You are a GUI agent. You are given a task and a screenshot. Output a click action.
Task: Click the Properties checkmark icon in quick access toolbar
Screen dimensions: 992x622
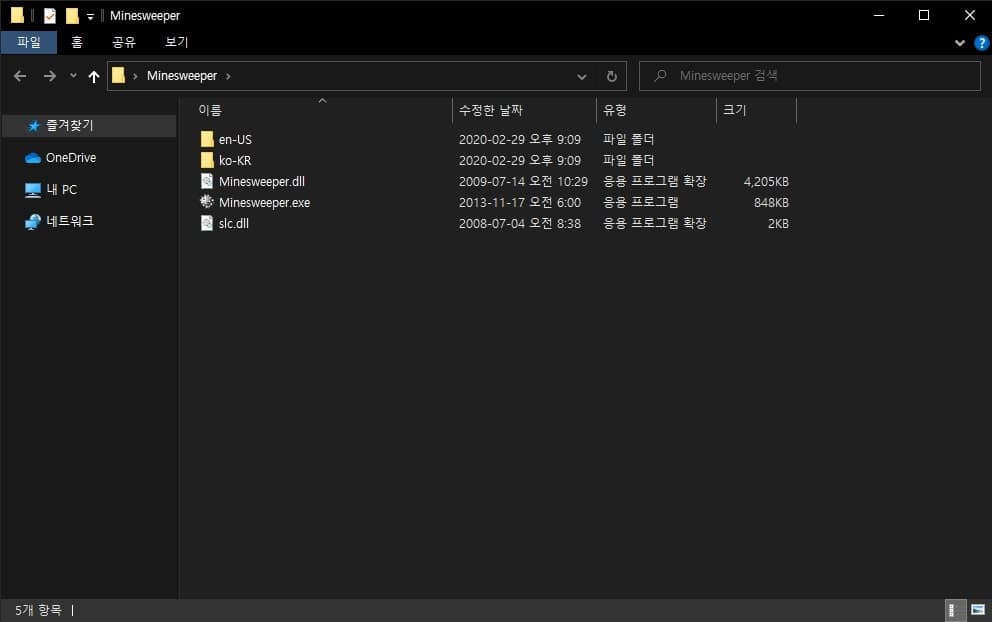click(x=49, y=15)
